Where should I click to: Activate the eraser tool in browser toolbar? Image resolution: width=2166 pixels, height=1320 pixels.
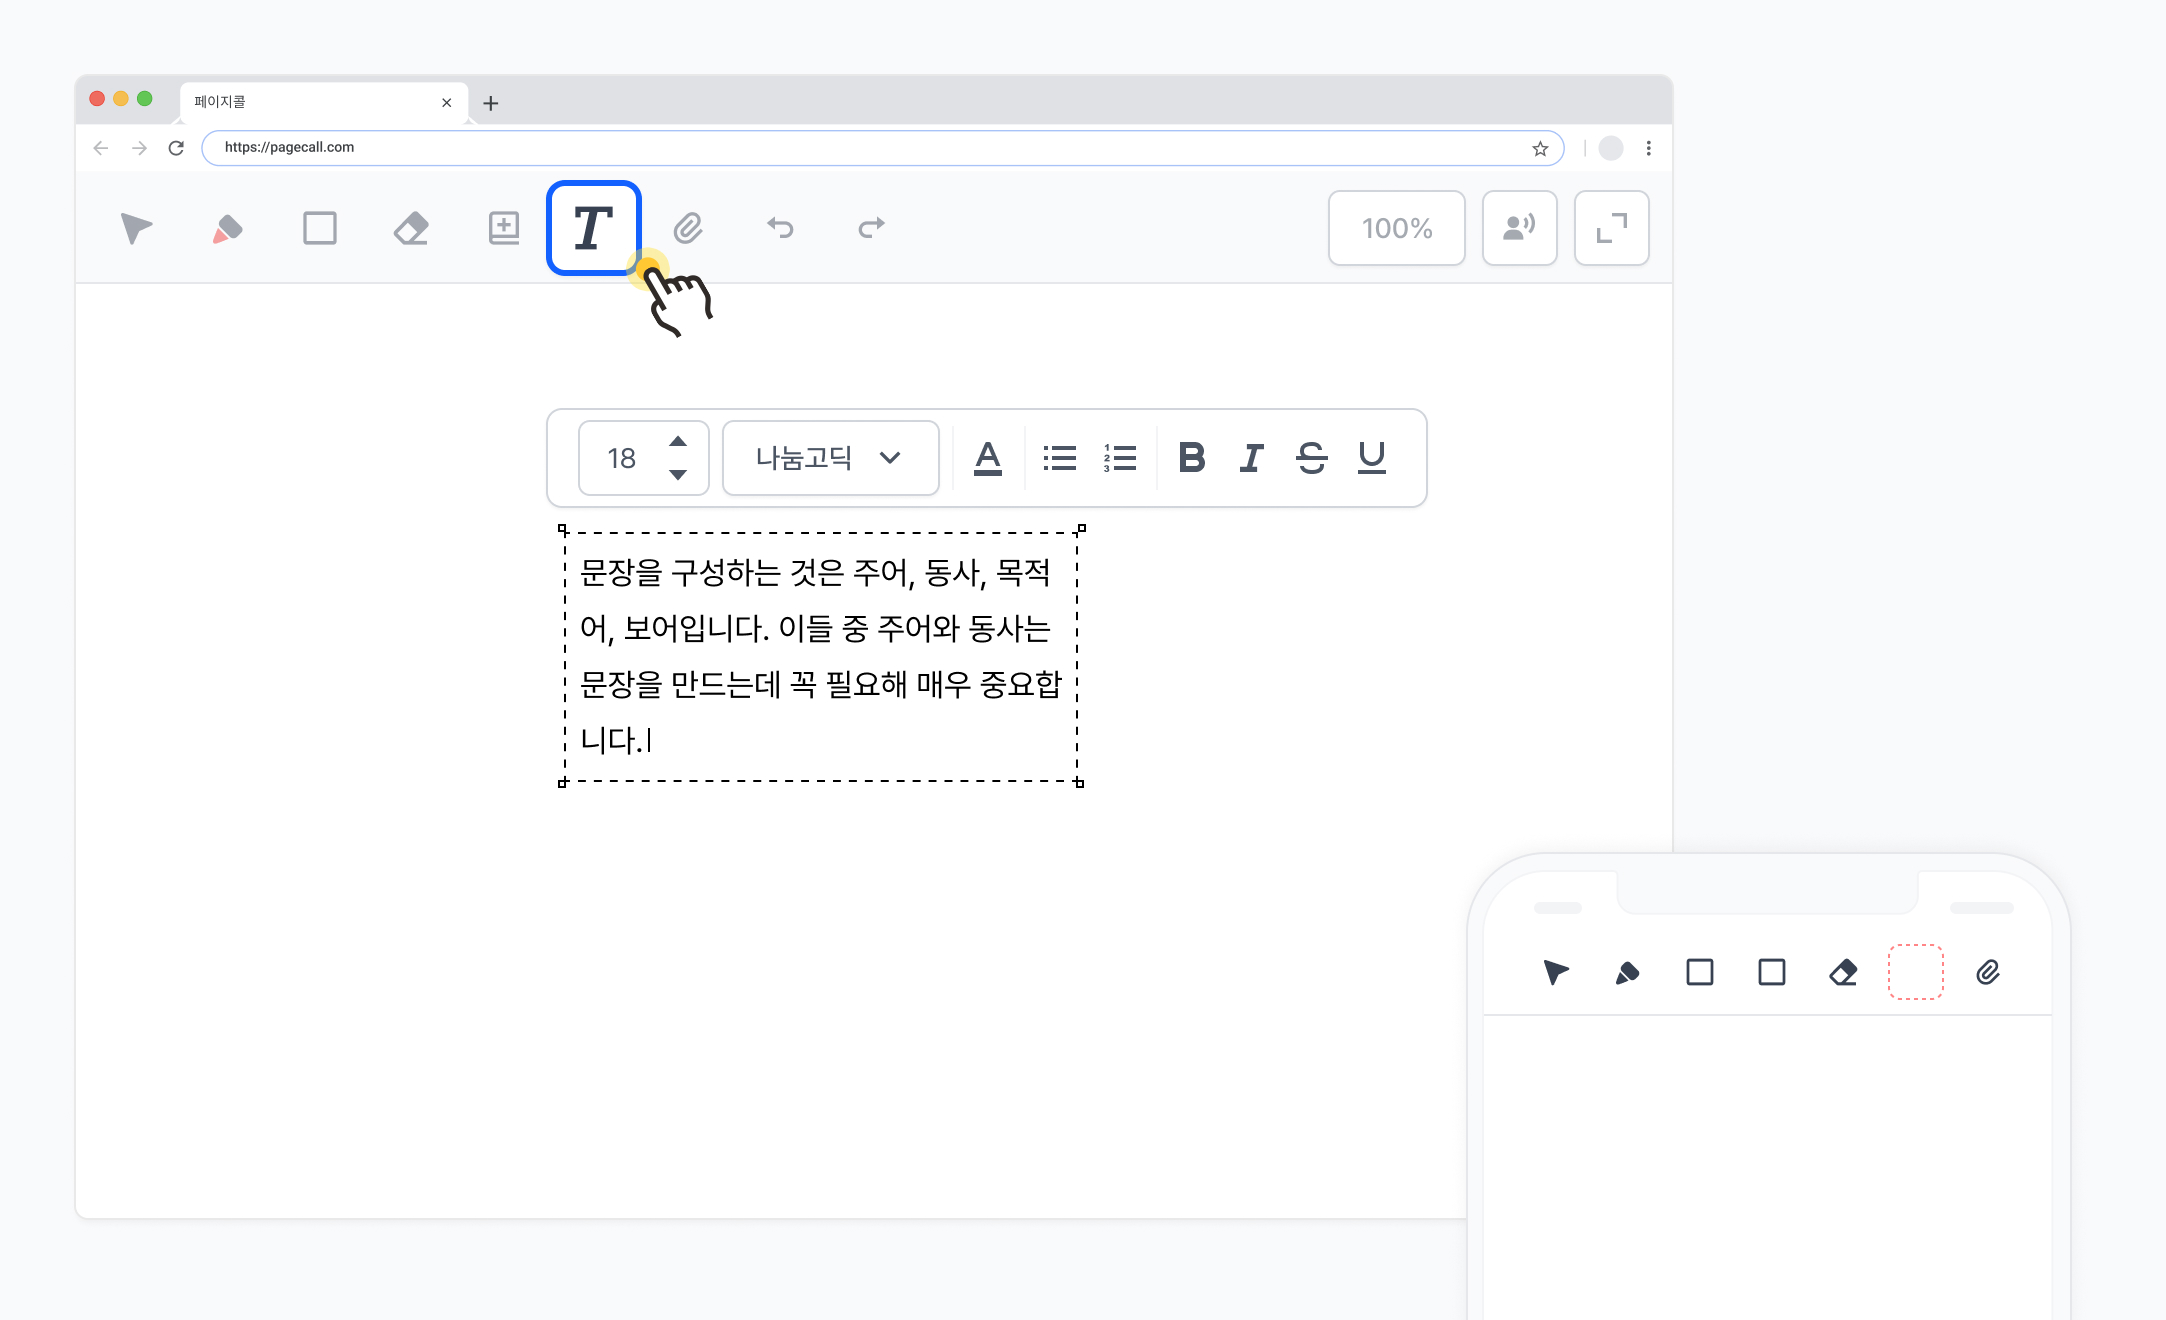pos(411,228)
